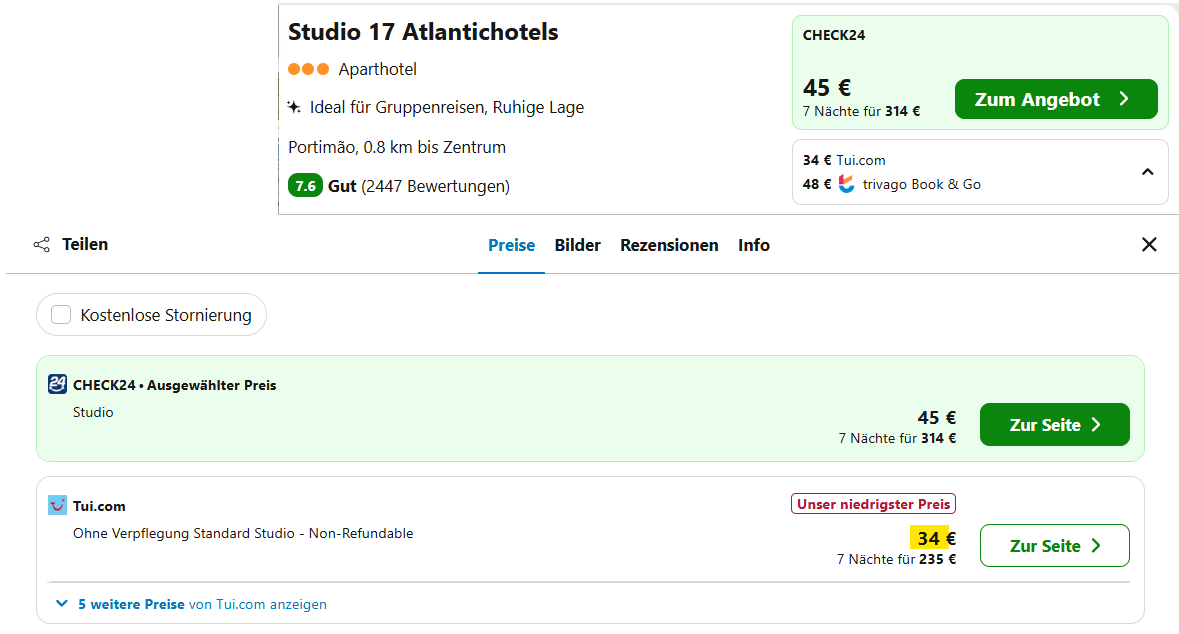Click Zur Seite for Tui.com offer
Viewport: 1179px width, 634px height.
[x=1054, y=546]
